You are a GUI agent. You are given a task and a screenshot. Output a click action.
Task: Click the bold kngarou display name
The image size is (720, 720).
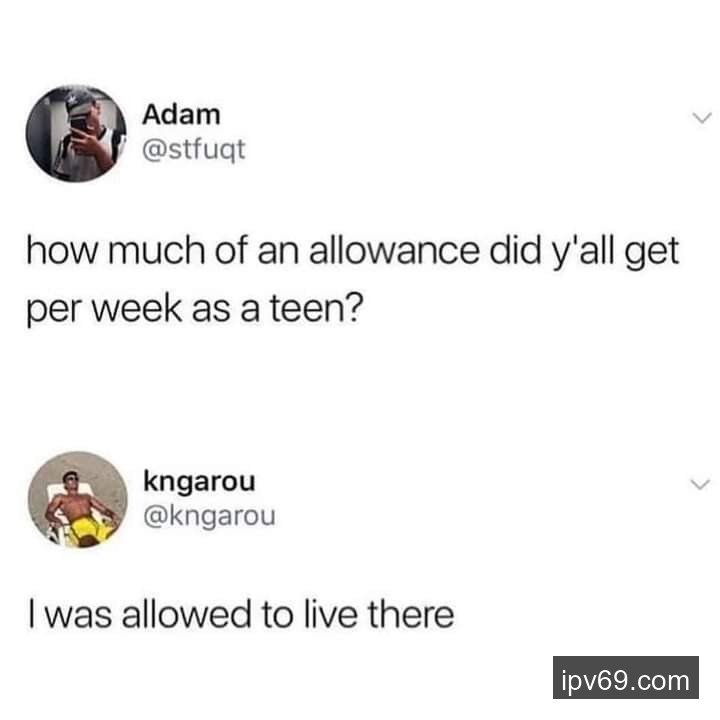199,481
